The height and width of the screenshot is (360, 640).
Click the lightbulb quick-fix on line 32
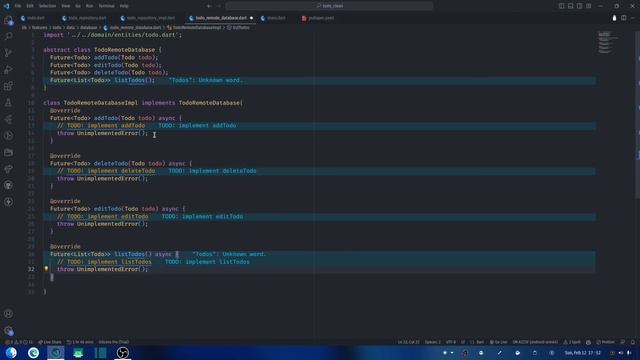[46, 269]
